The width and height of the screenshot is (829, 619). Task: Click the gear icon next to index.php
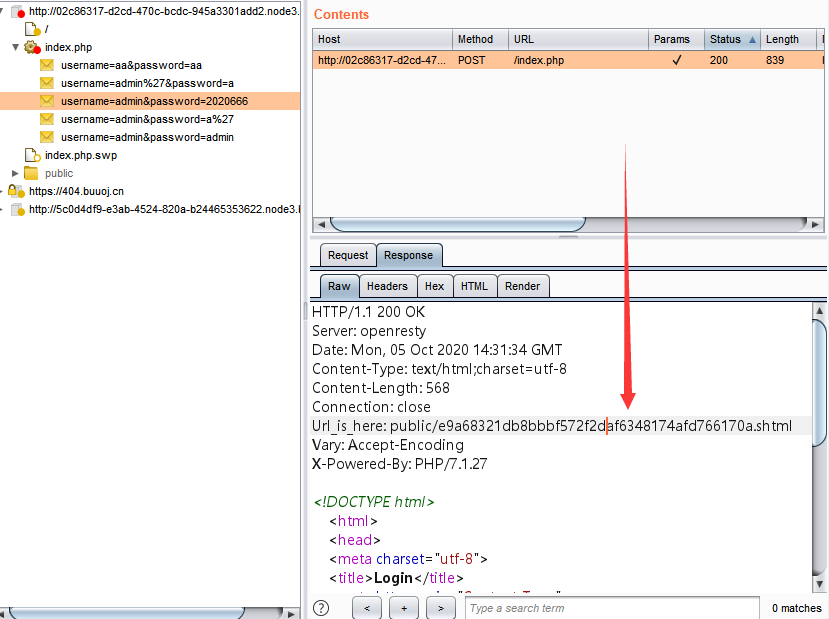click(x=32, y=47)
